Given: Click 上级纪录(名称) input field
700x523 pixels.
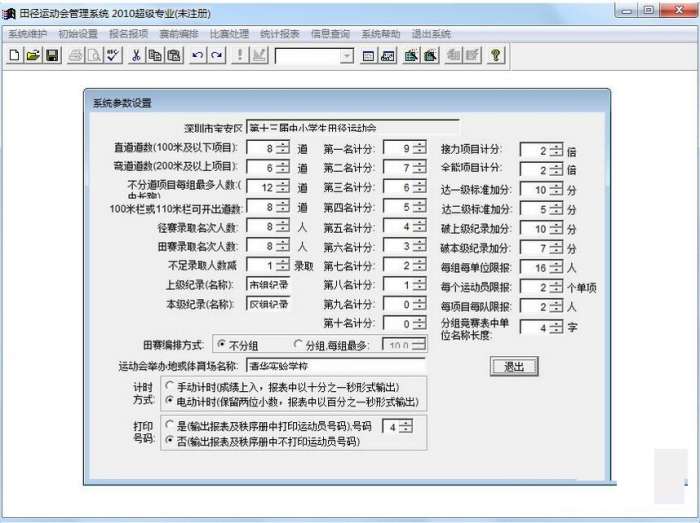Looking at the screenshot, I should coord(268,284).
